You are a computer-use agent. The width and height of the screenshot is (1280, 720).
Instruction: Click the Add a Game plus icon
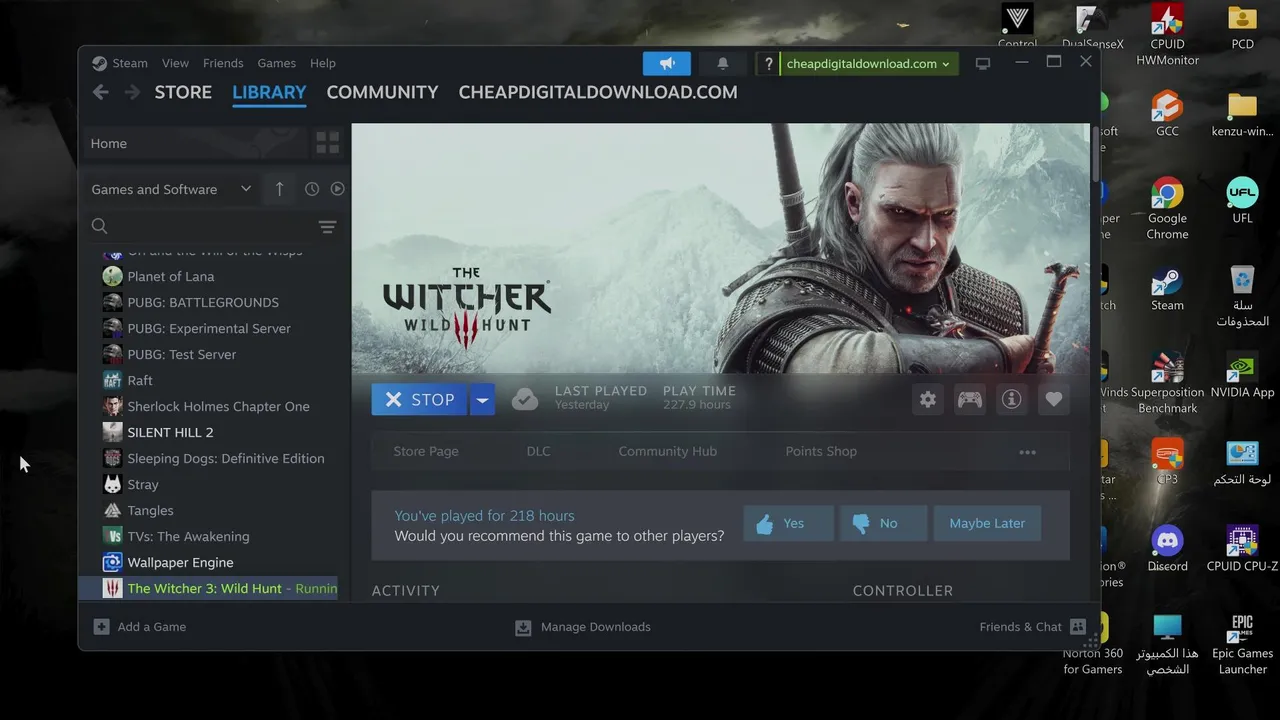click(101, 627)
